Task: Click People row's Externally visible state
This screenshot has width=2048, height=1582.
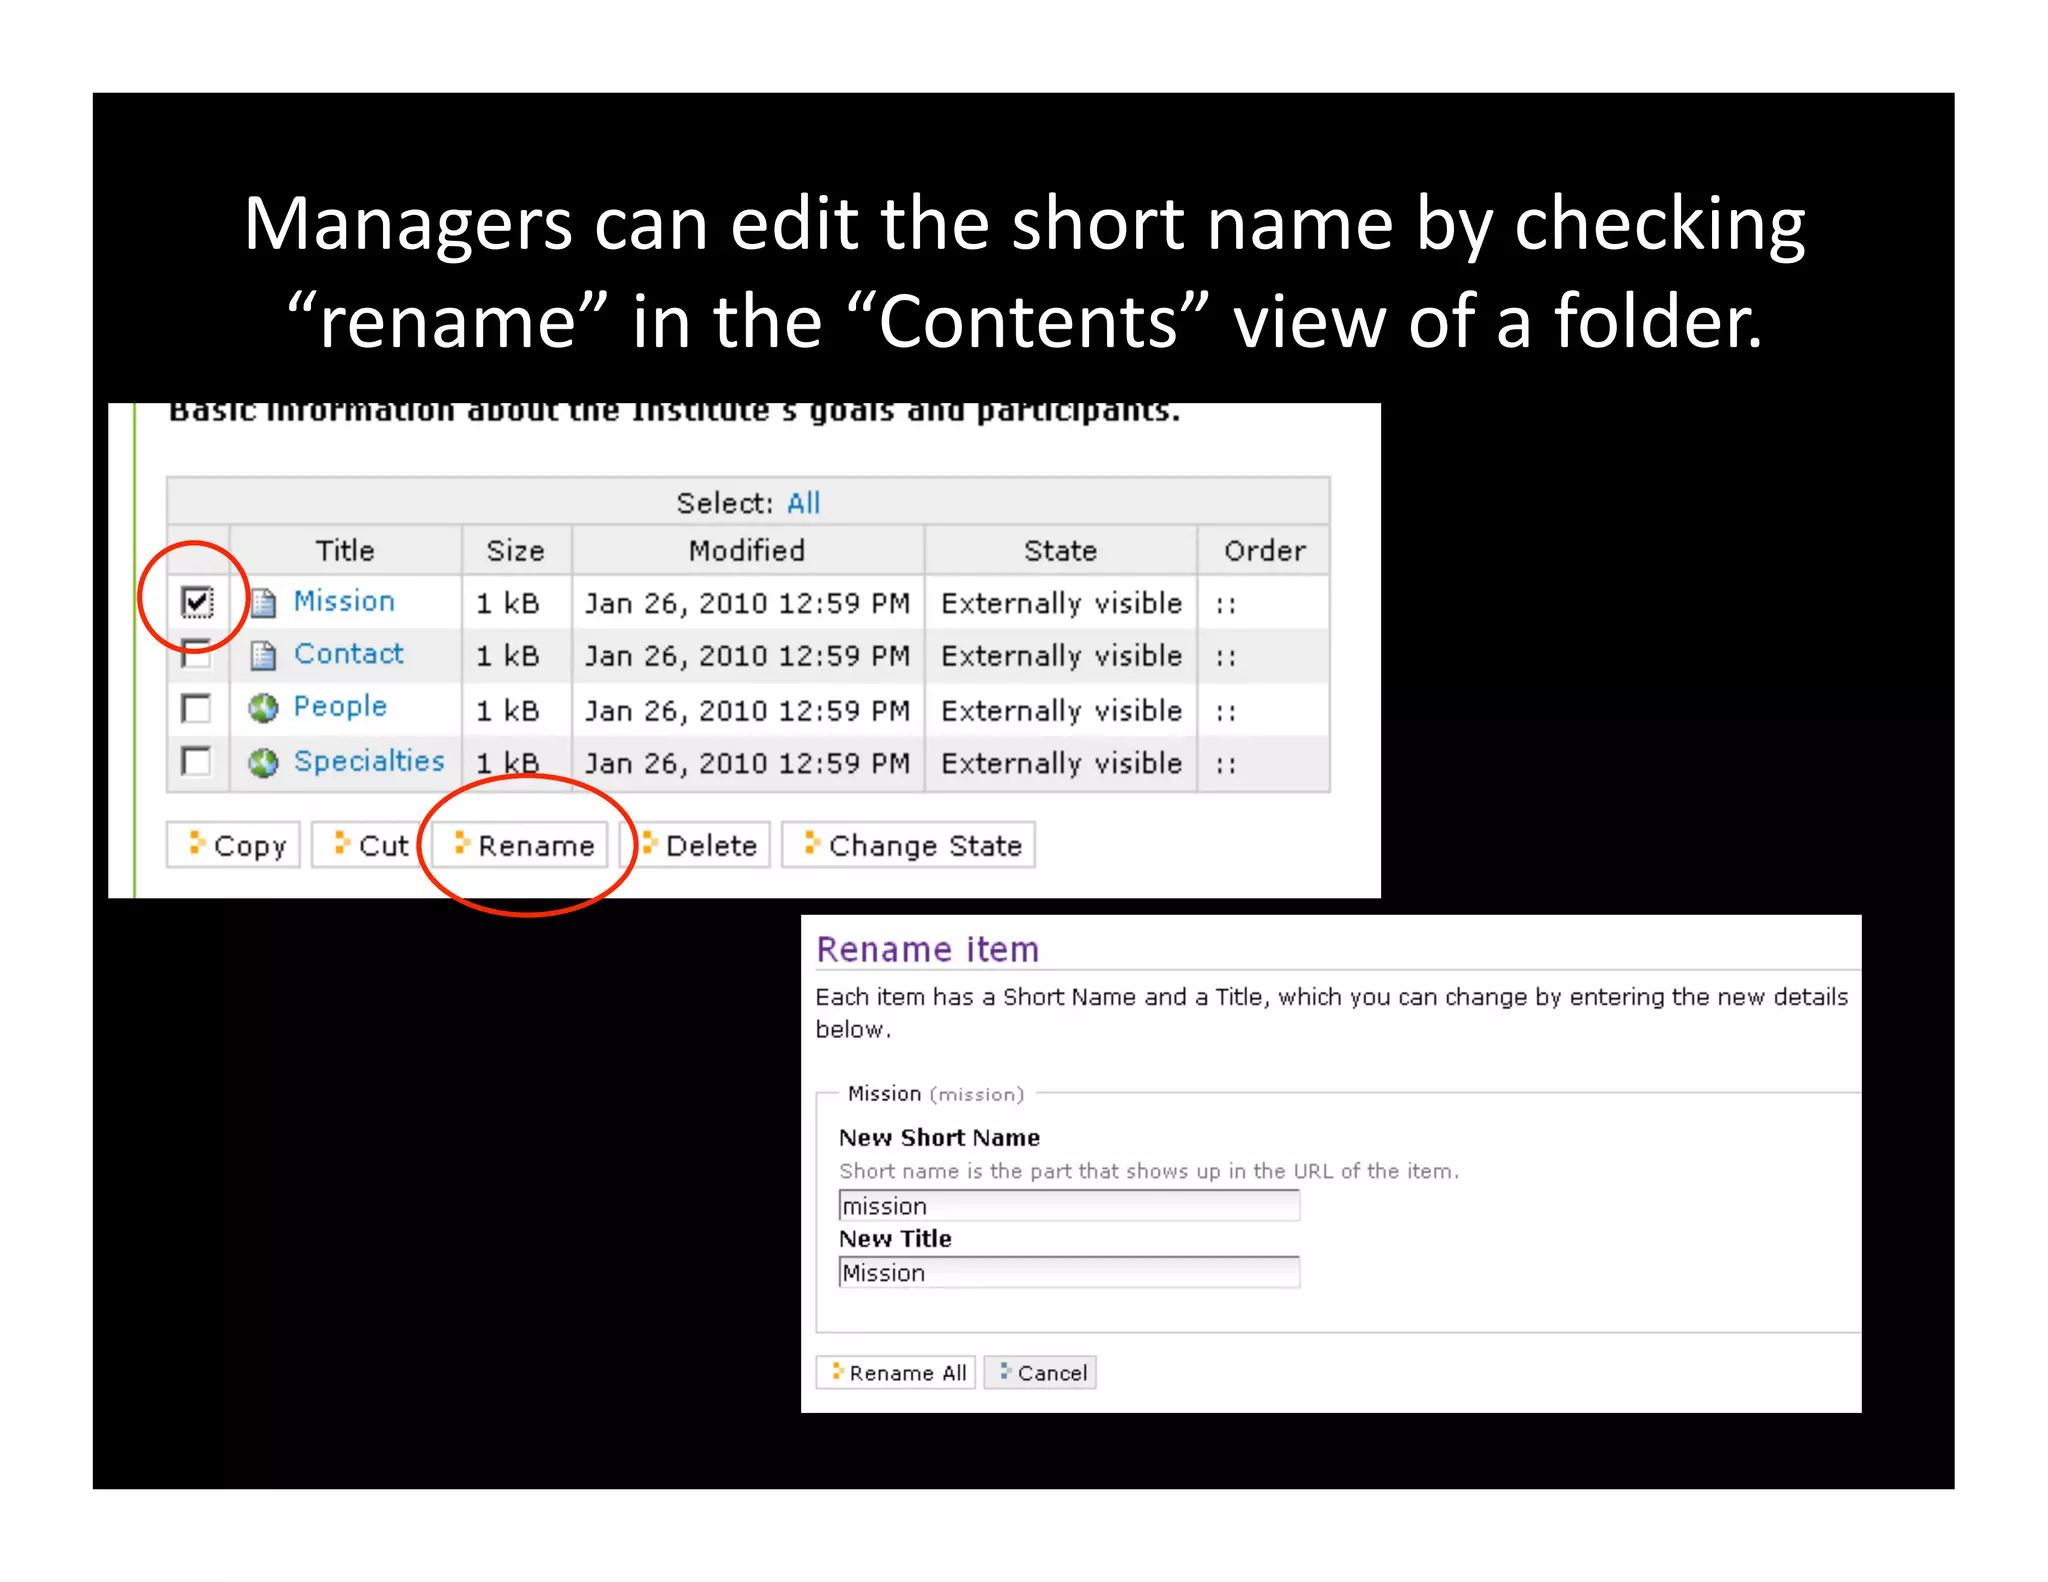Action: (1062, 710)
